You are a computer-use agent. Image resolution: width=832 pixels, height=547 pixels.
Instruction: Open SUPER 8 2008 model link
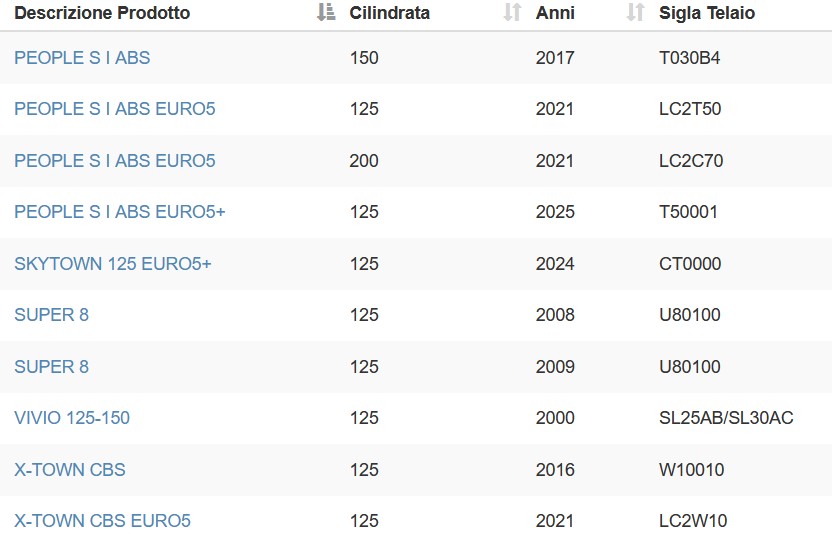(x=51, y=315)
